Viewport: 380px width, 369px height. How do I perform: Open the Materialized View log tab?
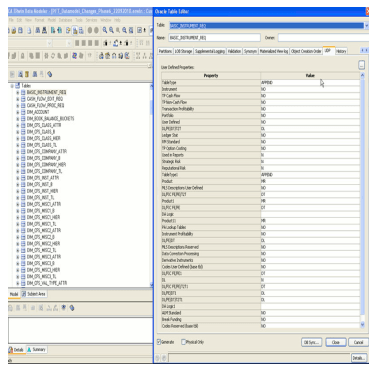tap(274, 51)
